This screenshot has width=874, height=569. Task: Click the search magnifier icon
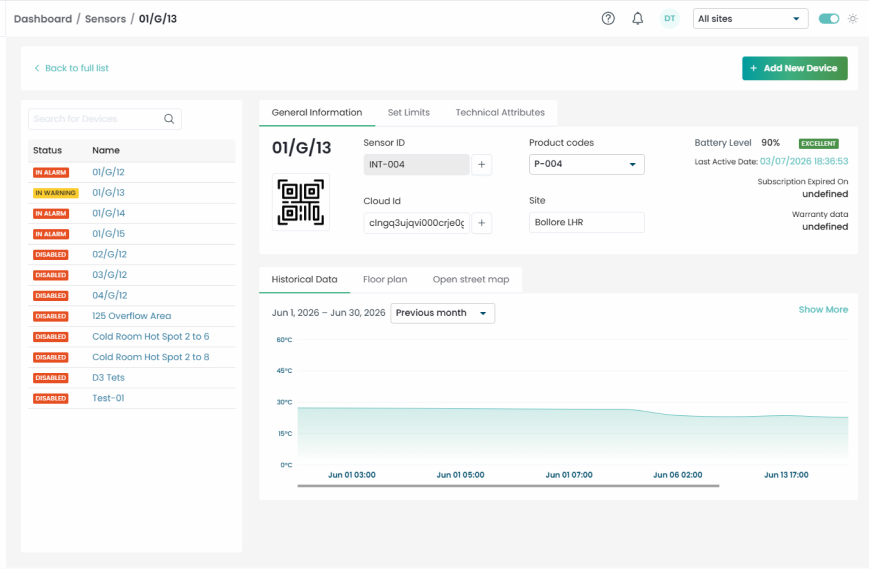(x=169, y=119)
